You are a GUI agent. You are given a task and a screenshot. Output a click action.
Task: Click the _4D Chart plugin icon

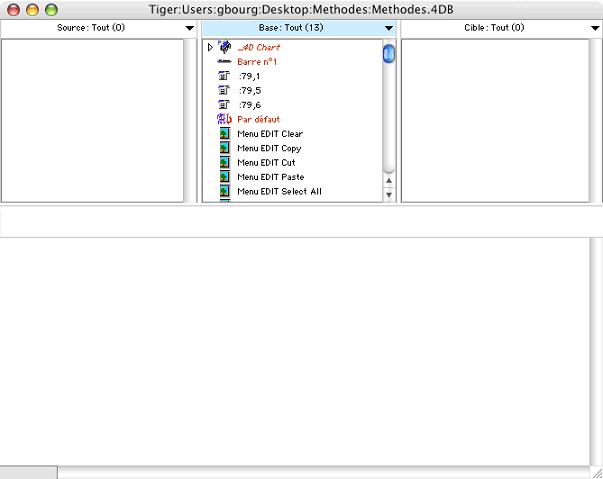(224, 47)
